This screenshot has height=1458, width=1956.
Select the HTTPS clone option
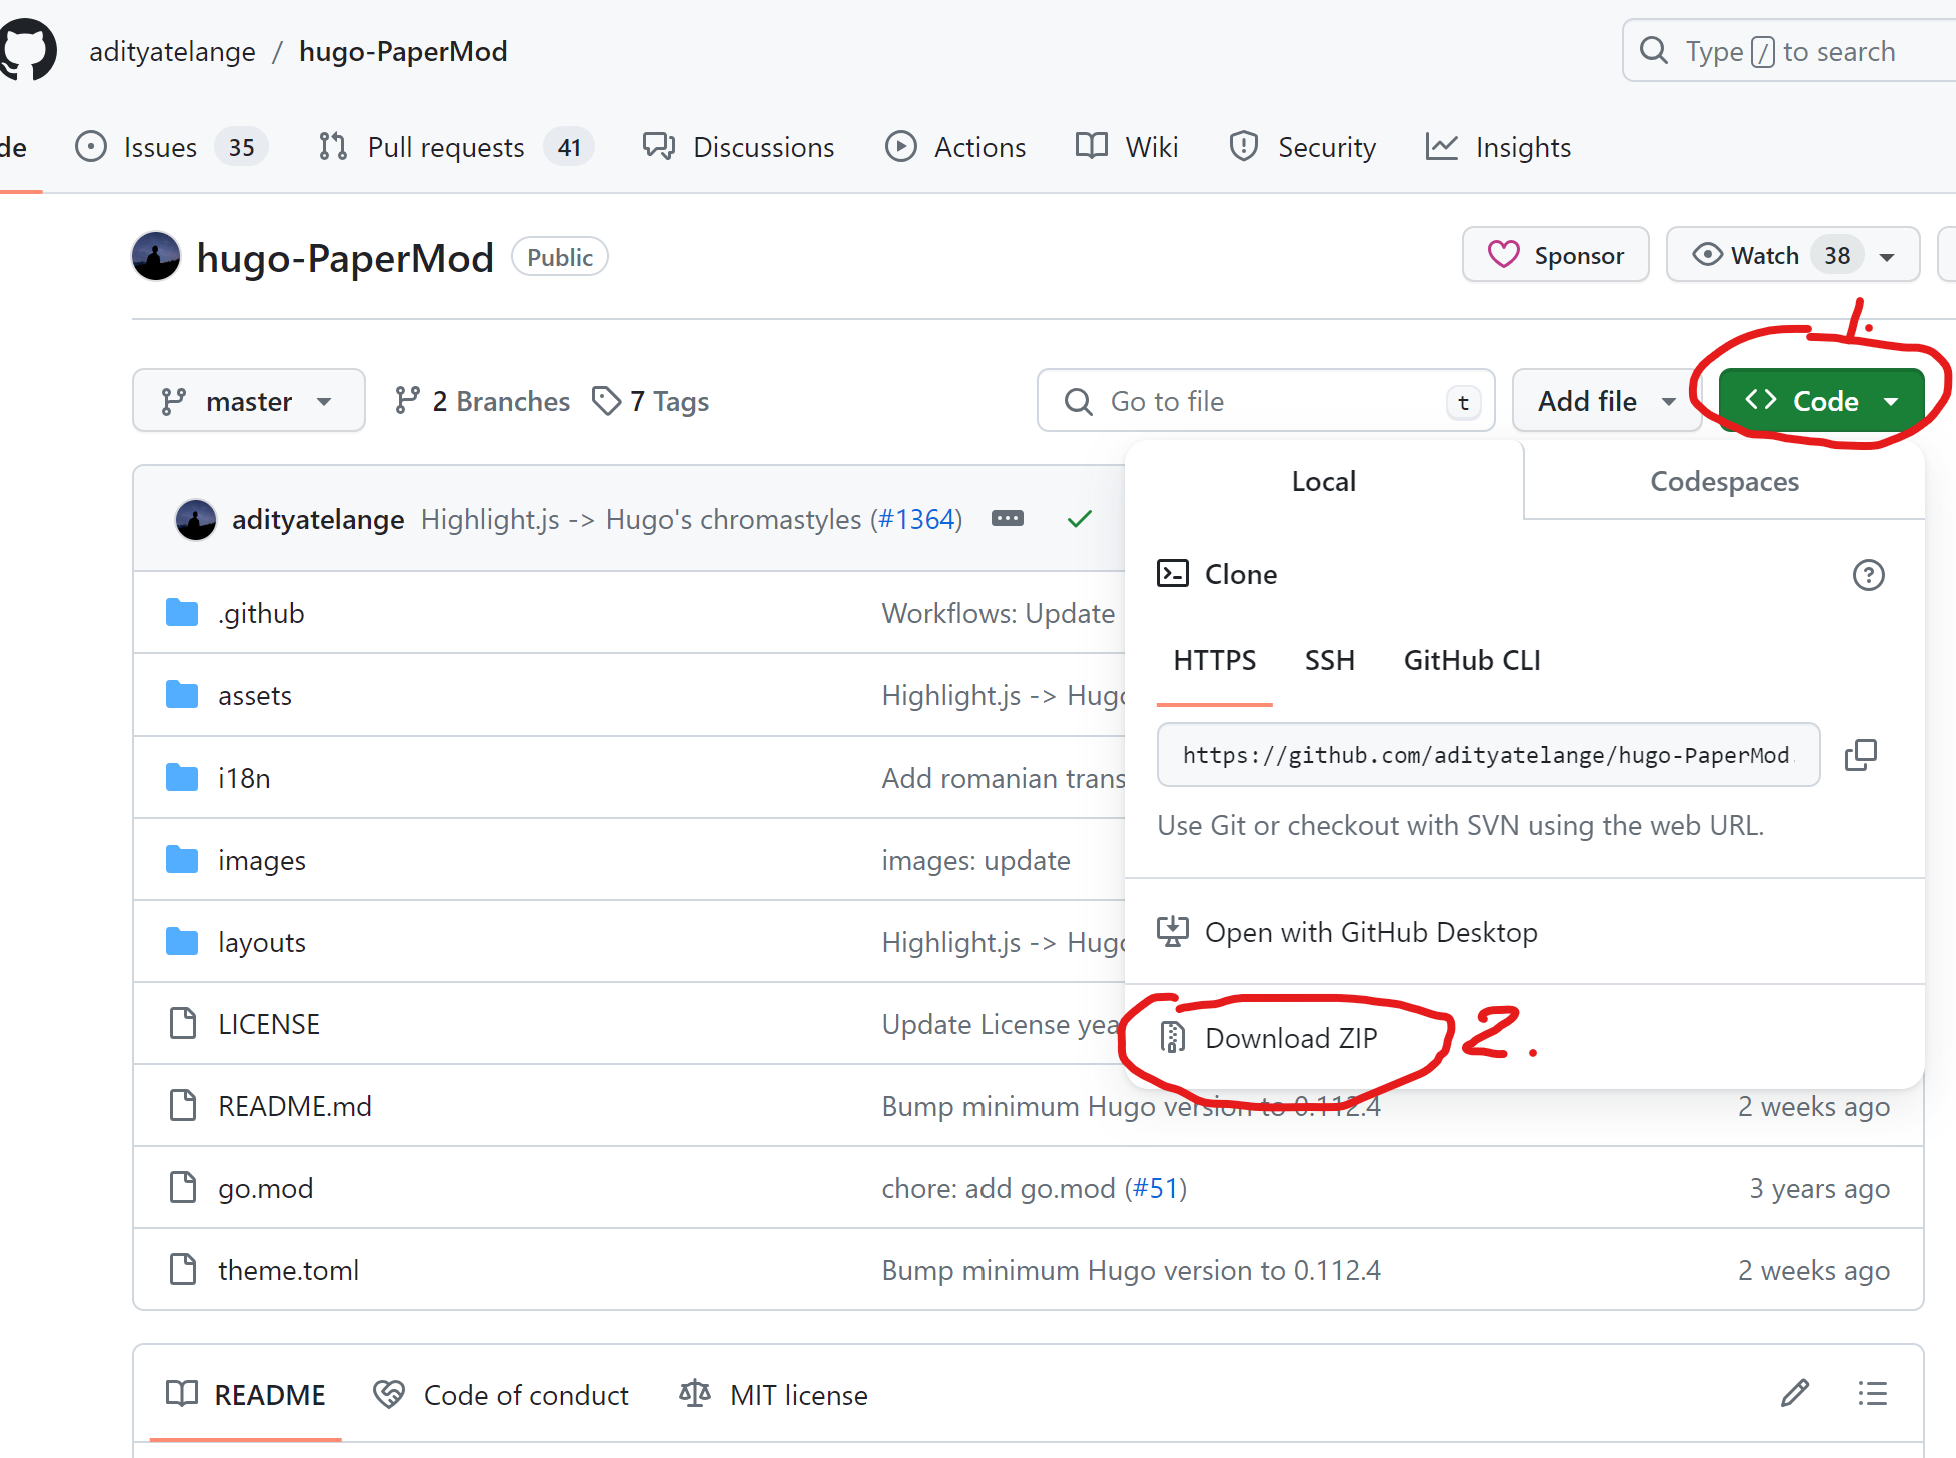pyautogui.click(x=1214, y=661)
